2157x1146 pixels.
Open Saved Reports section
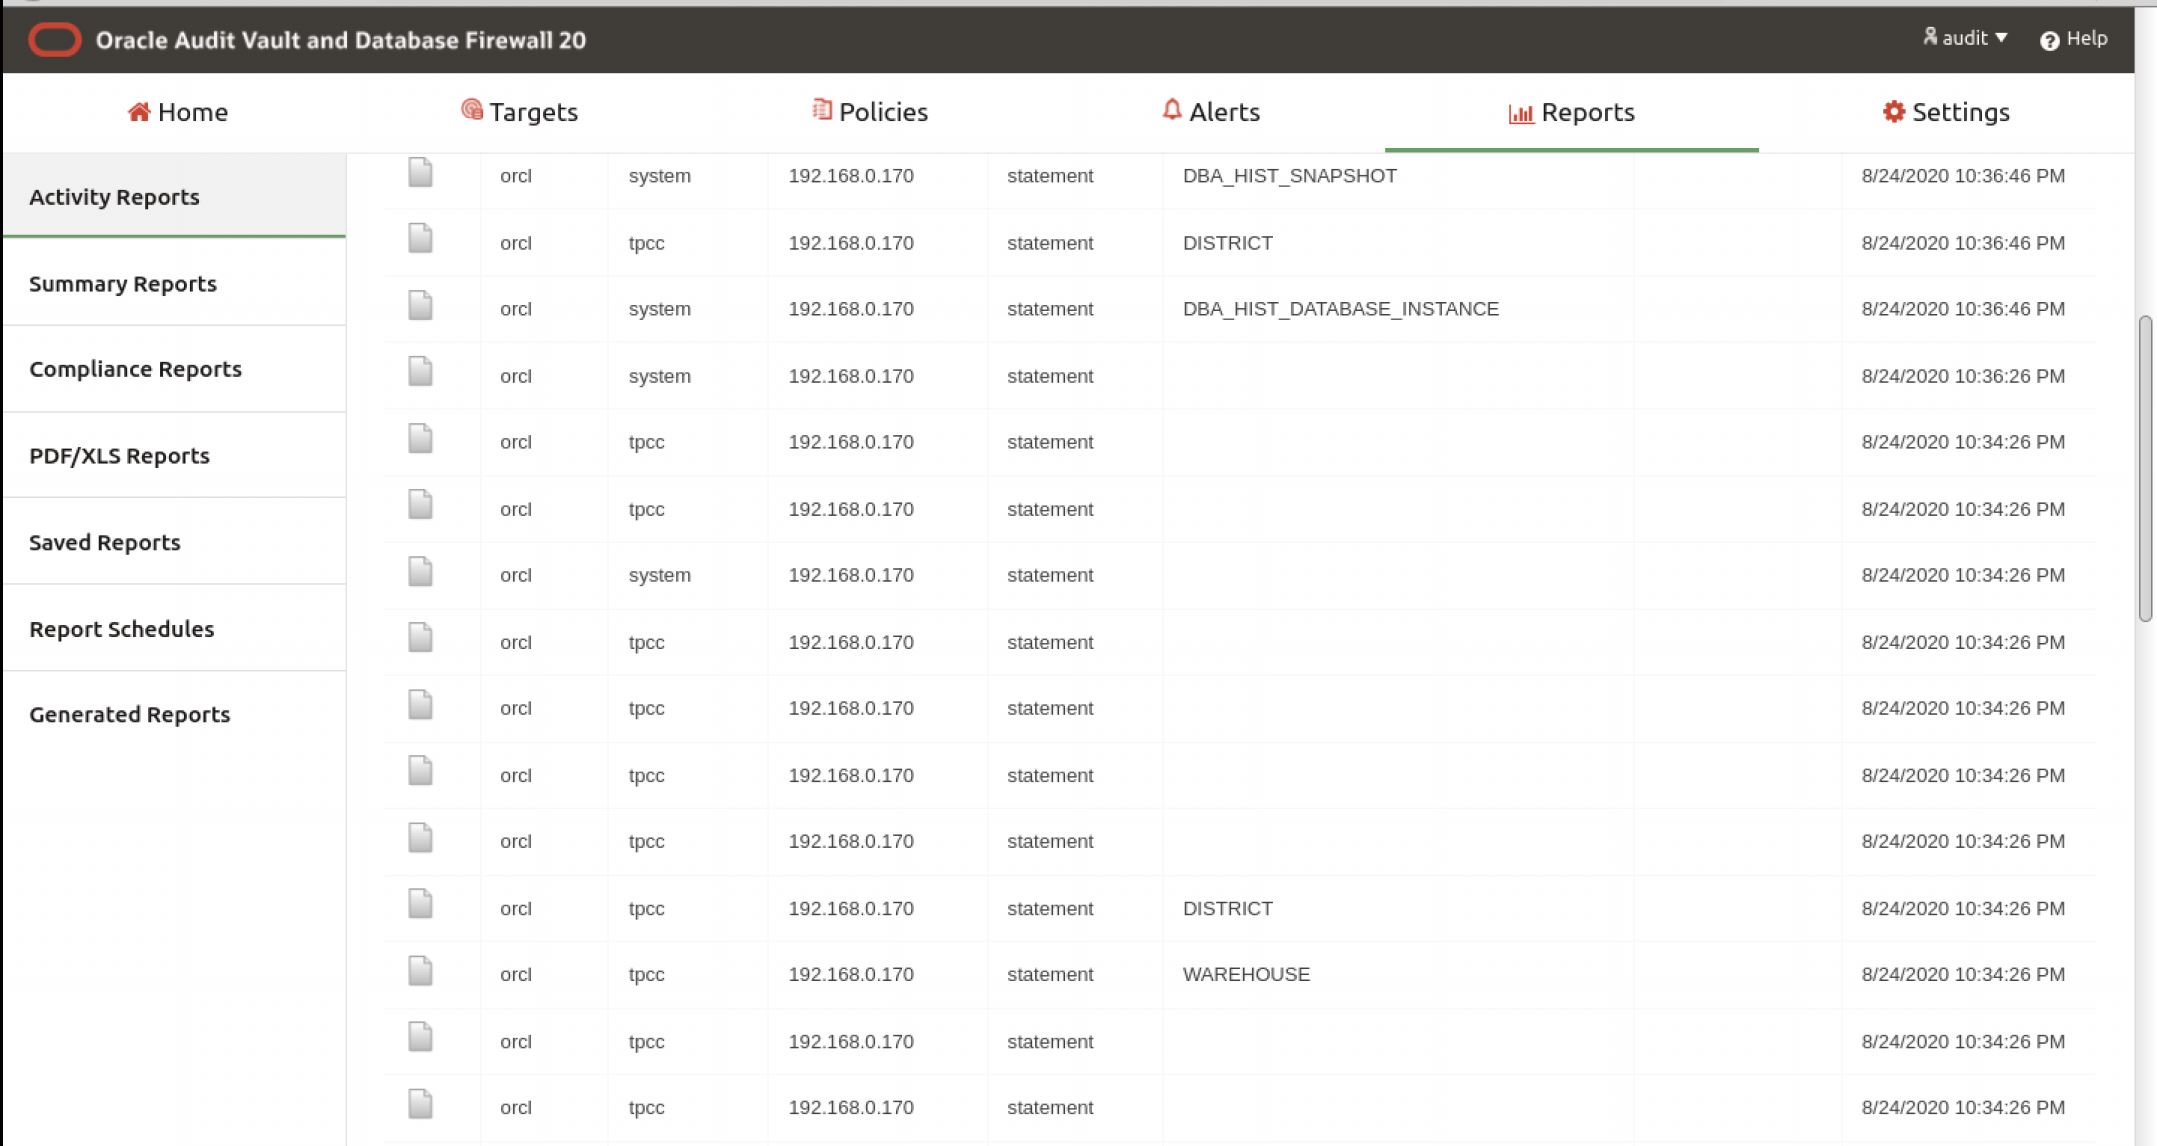[x=105, y=543]
